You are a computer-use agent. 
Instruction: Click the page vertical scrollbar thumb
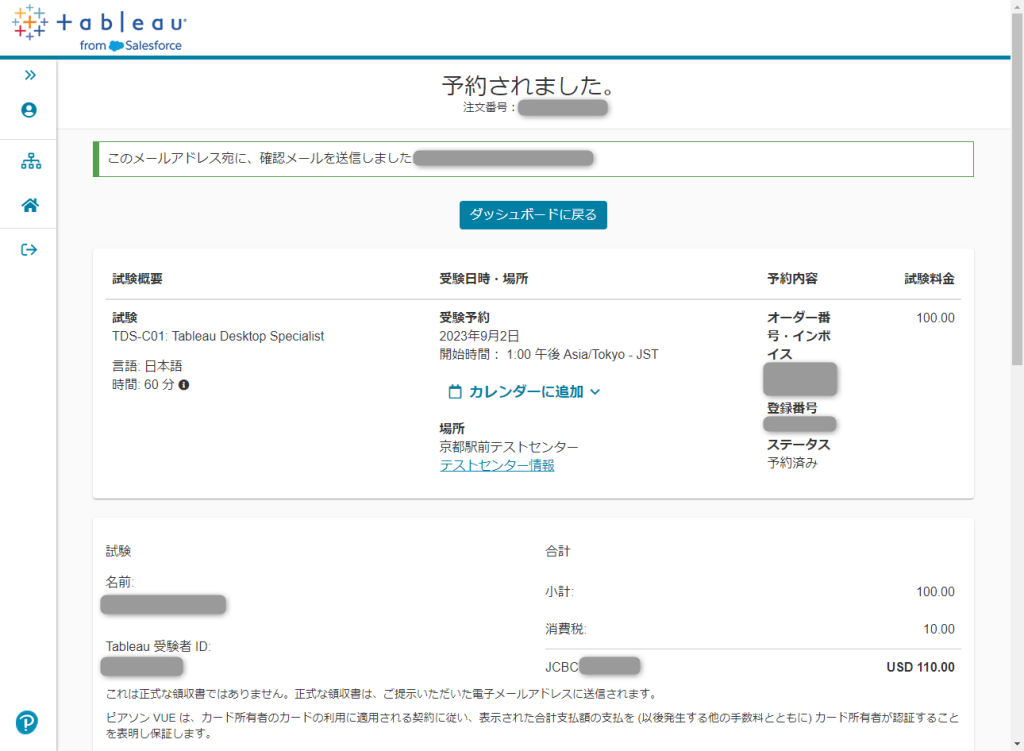coord(1017,189)
